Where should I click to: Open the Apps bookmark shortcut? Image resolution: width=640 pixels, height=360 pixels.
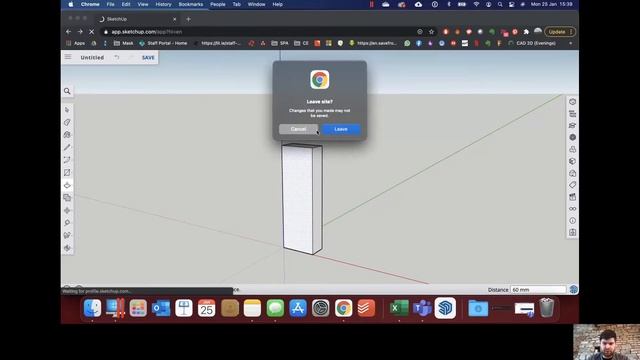[76, 43]
